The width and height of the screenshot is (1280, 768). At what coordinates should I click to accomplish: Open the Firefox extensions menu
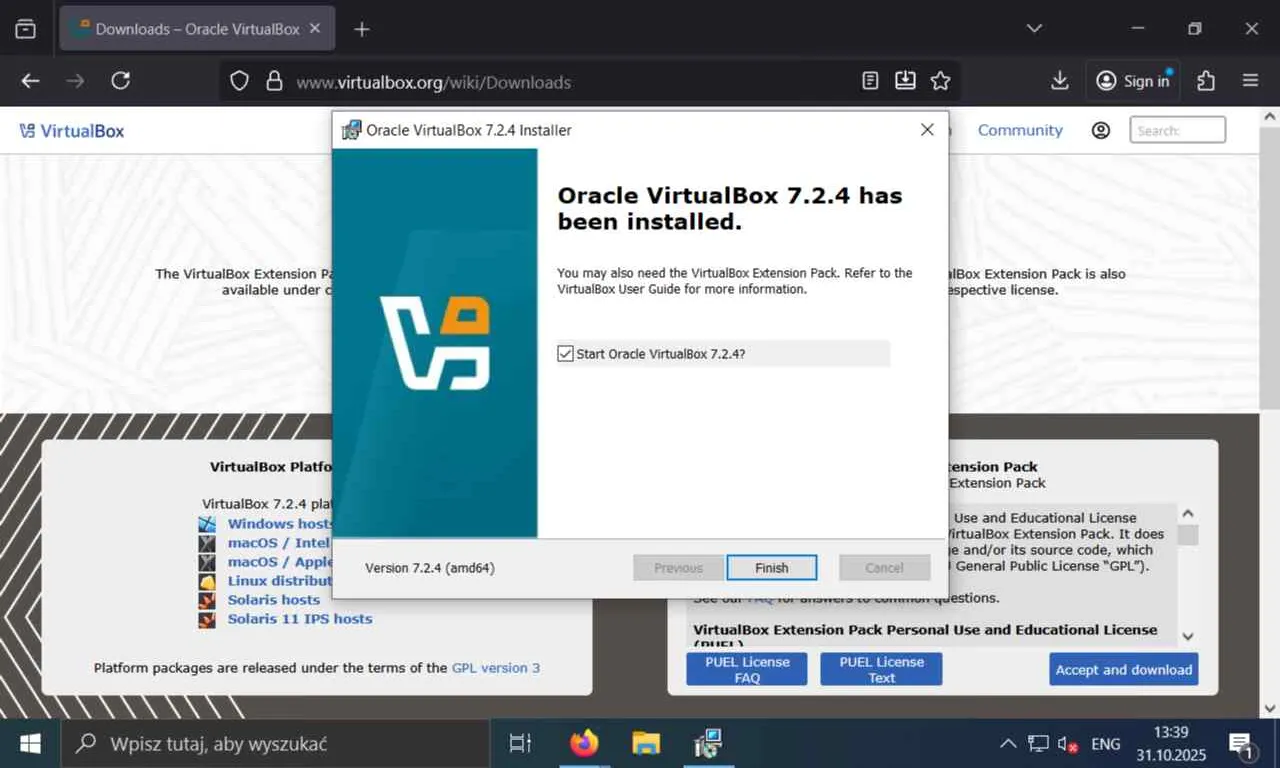[1206, 81]
